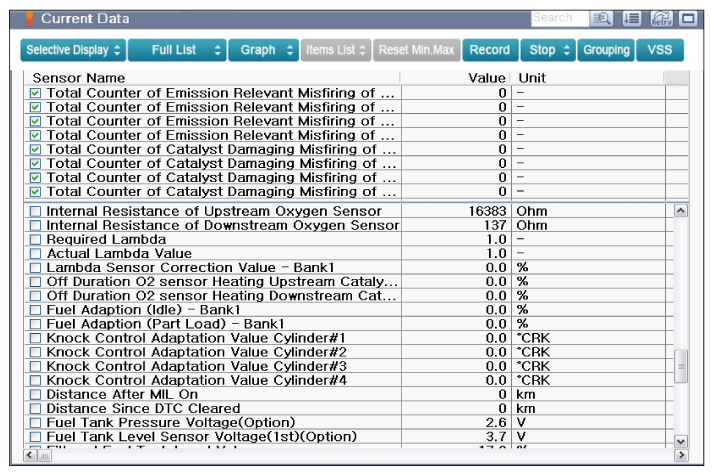This screenshot has height=475, width=714.
Task: Check Fuel Tank Pressure Voltage(Option)
Action: click(x=35, y=423)
